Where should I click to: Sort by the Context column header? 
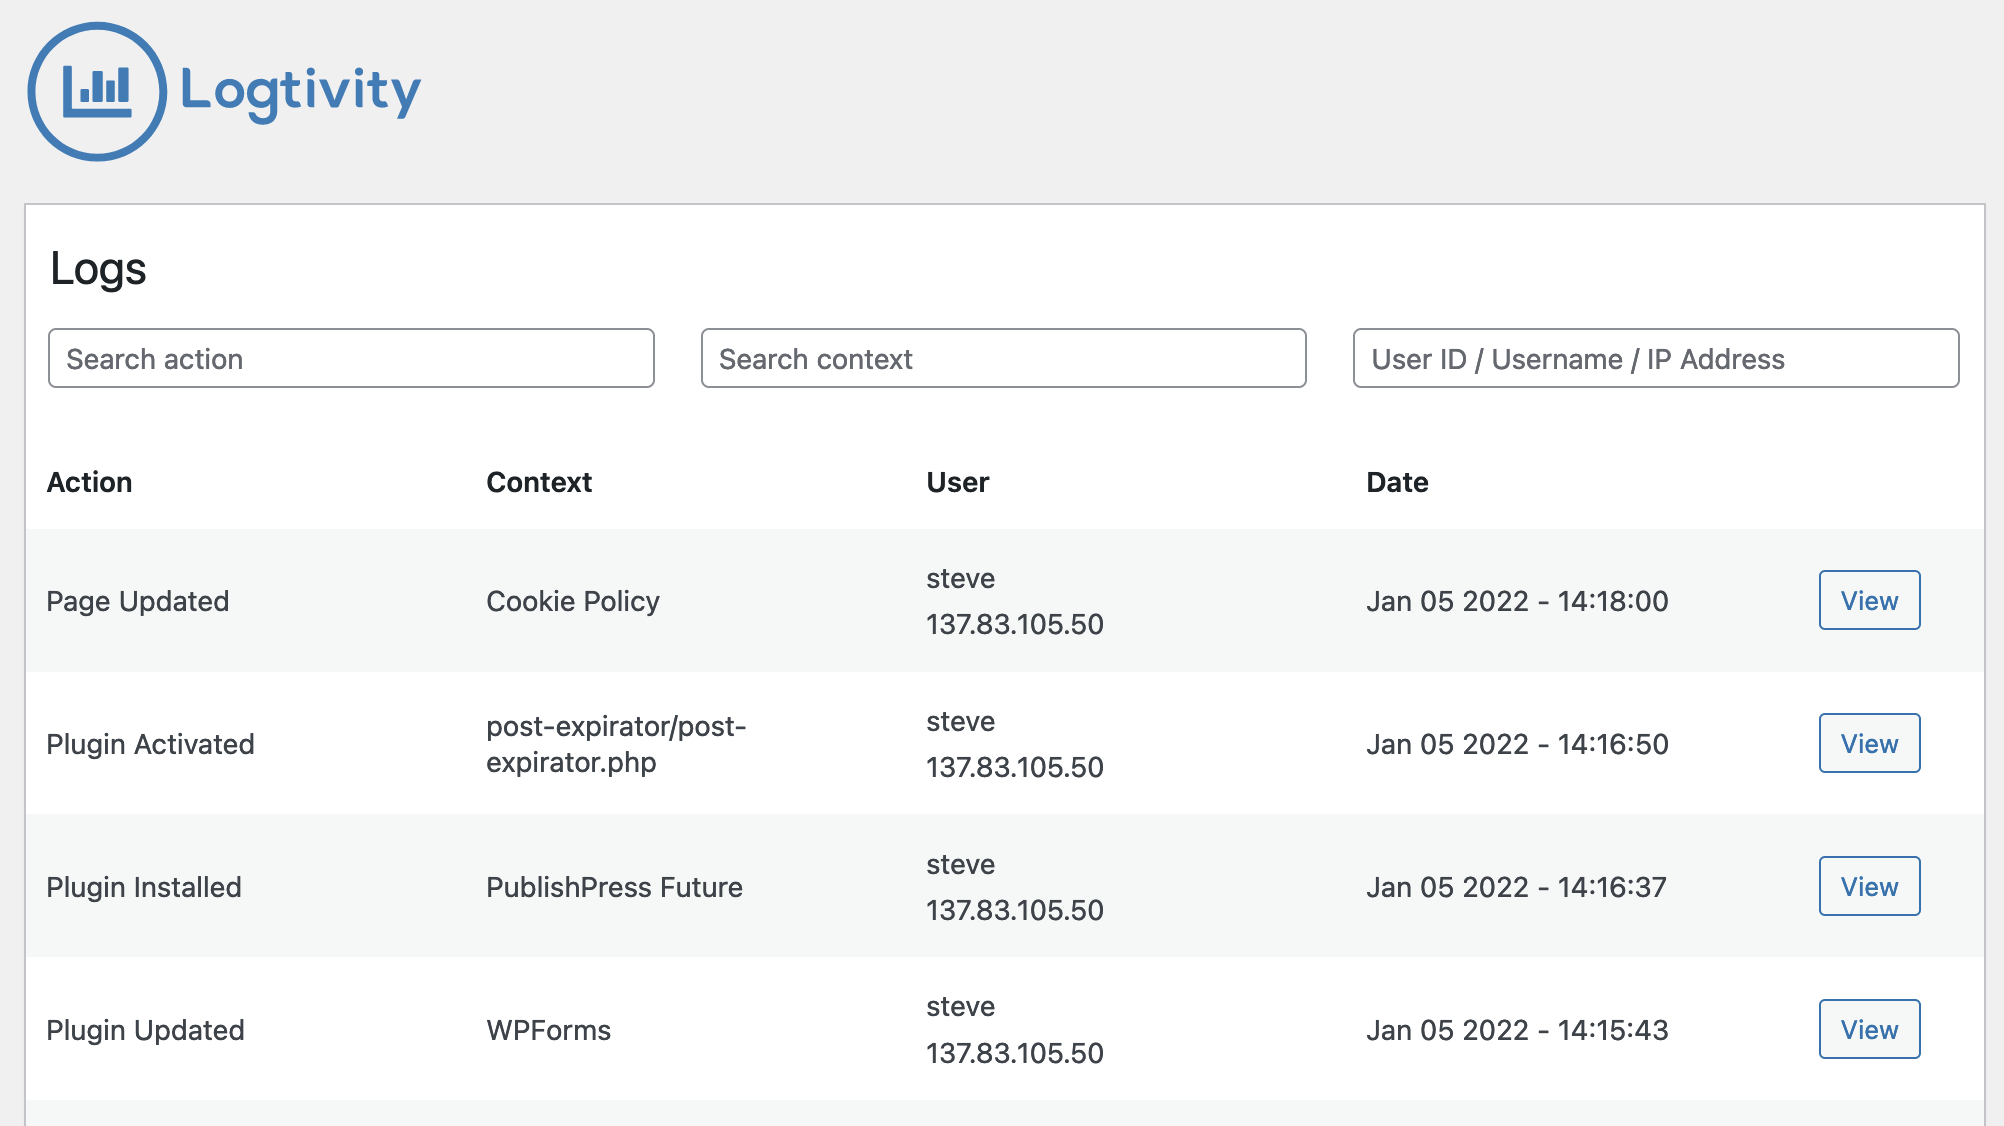click(x=538, y=482)
